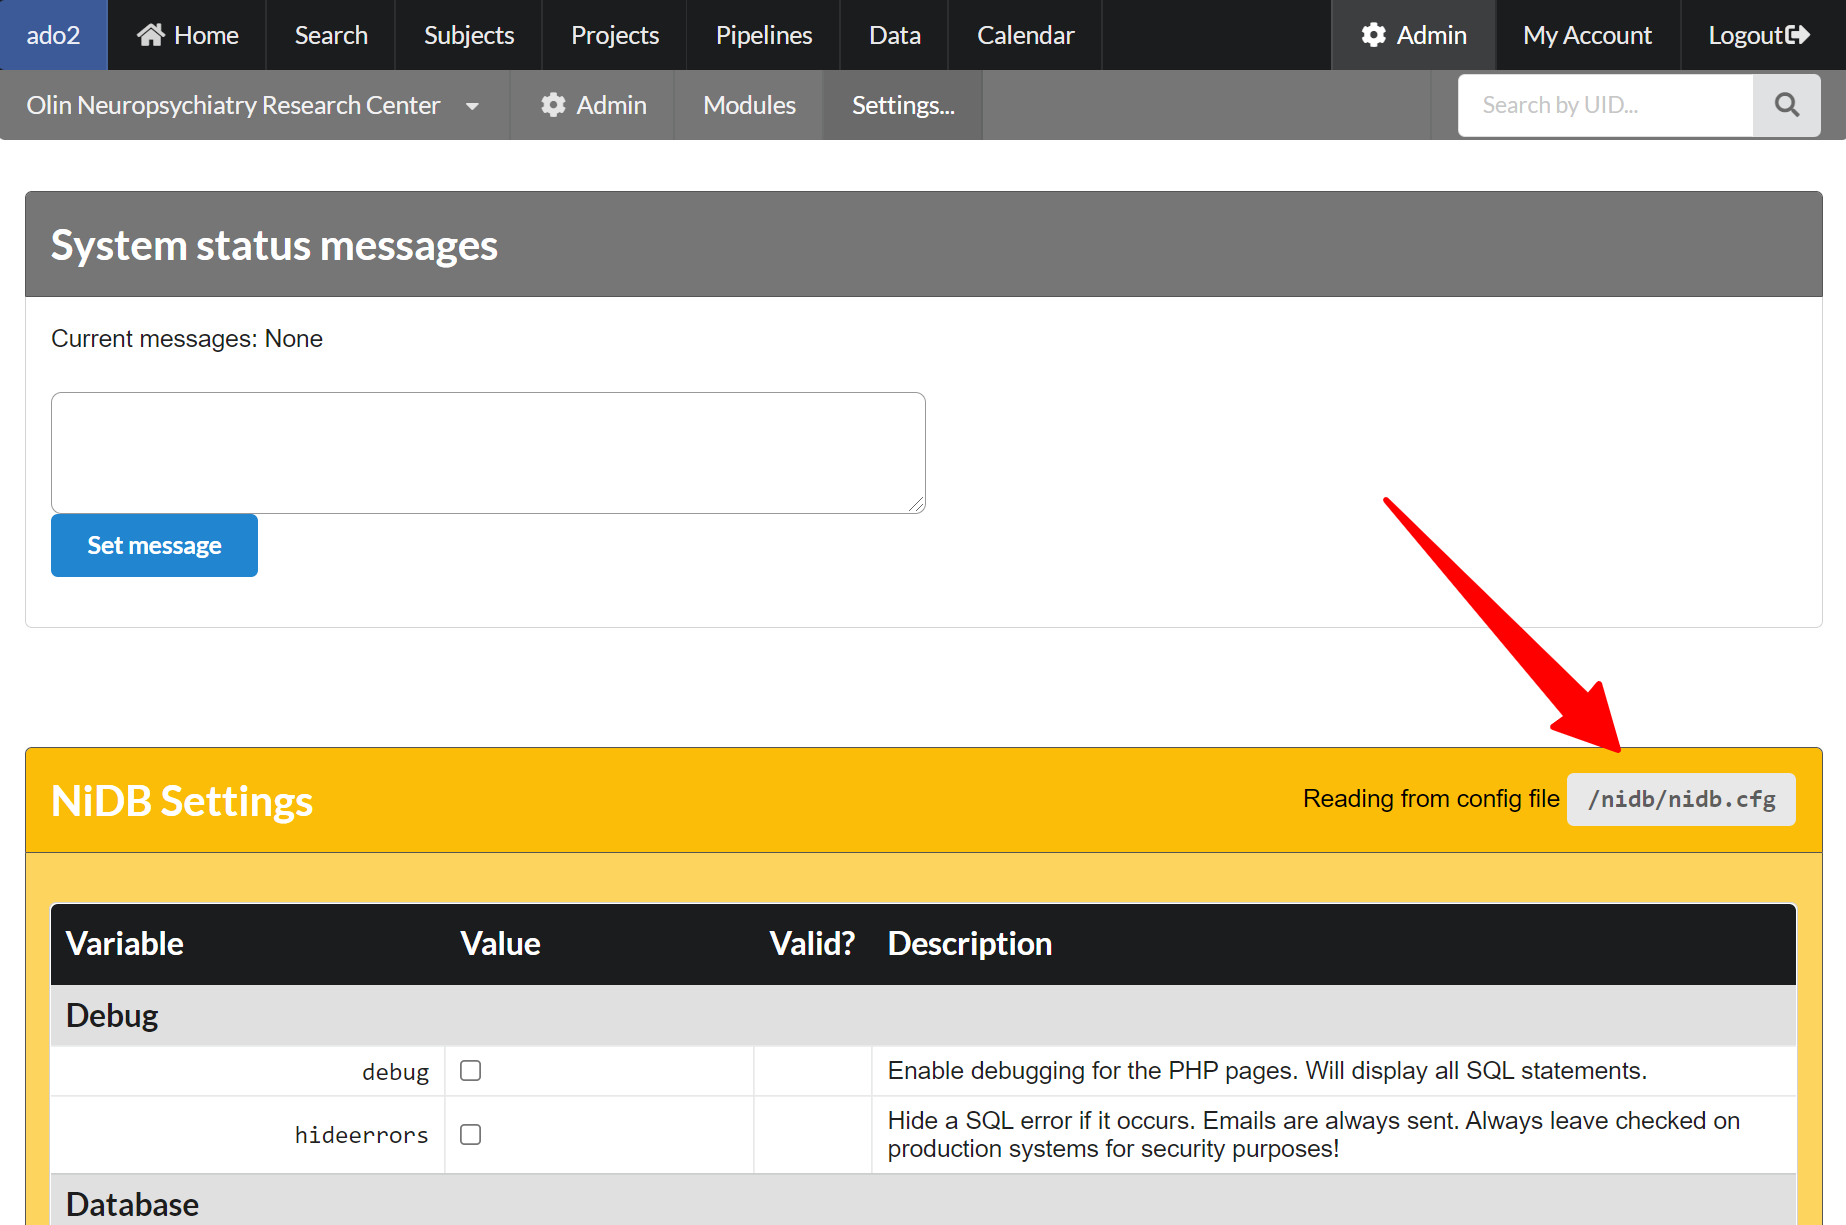Viewport: 1846px width, 1225px height.
Task: Select Modules in the admin bar
Action: pyautogui.click(x=749, y=105)
